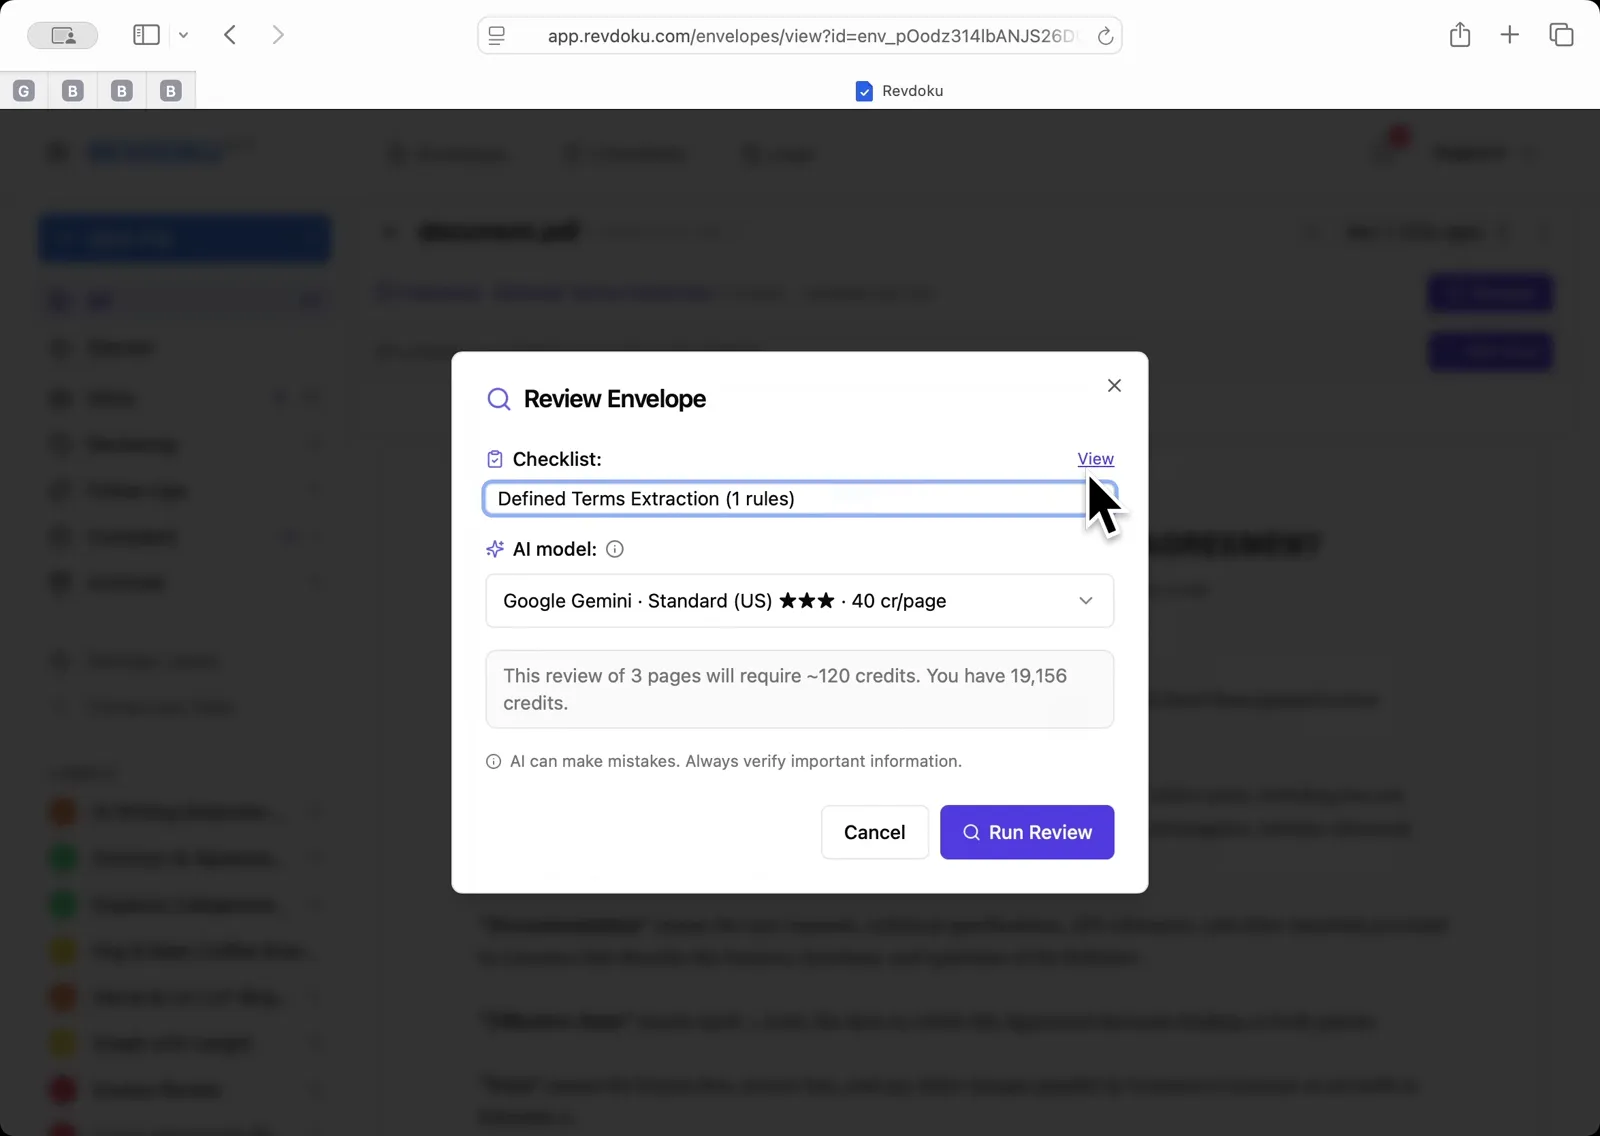This screenshot has width=1600, height=1136.
Task: Toggle the browser sidebar panel
Action: tap(146, 34)
